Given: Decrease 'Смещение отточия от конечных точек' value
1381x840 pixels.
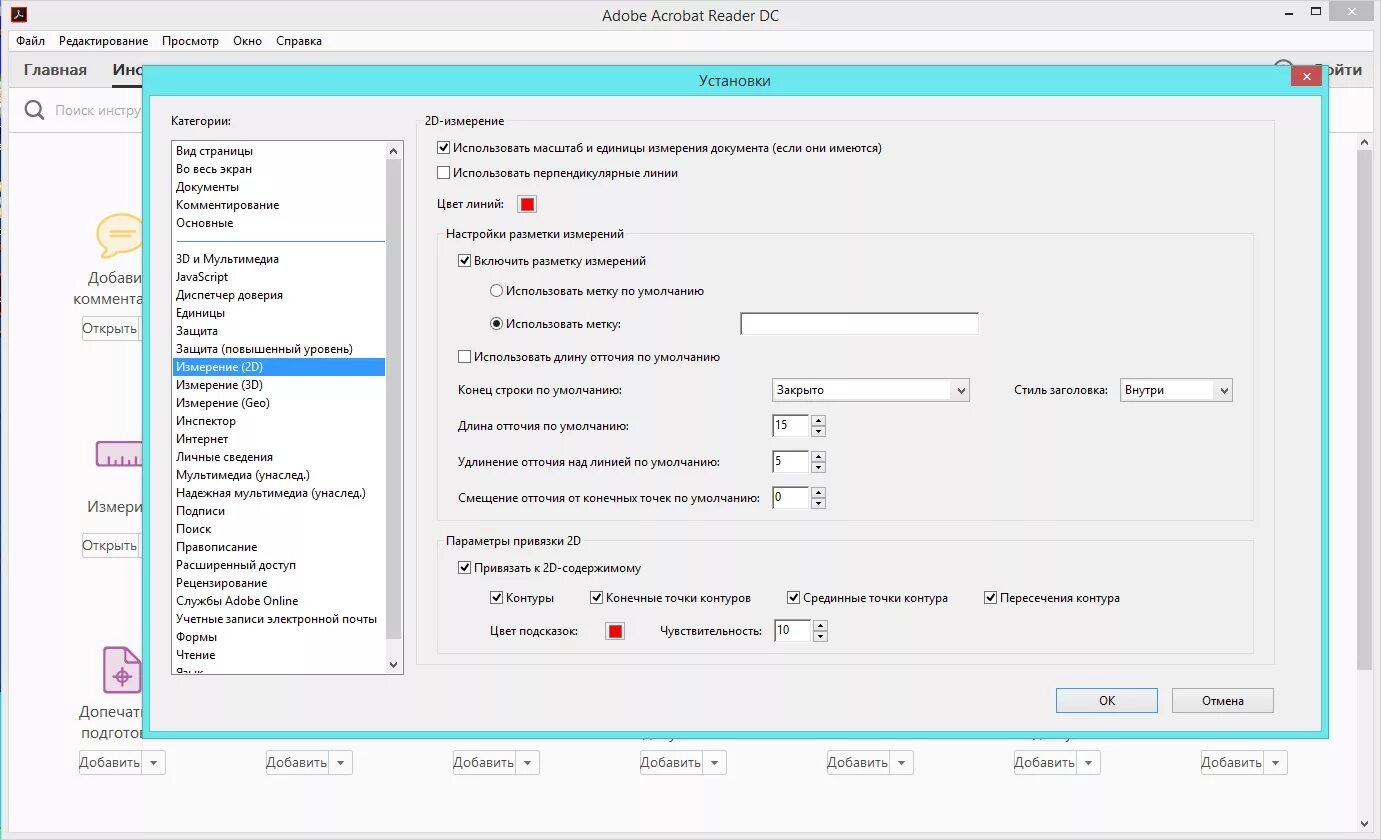Looking at the screenshot, I should coord(819,503).
